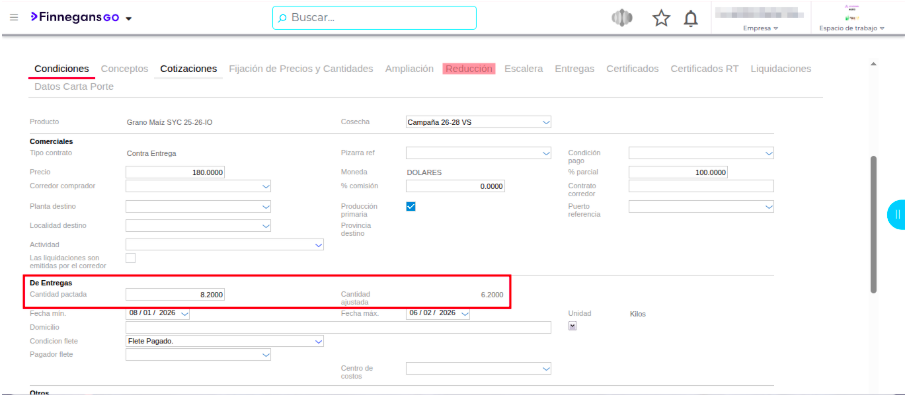This screenshot has height=416, width=908.
Task: Check liquidaciones emitidas por el corredor box
Action: tap(130, 258)
